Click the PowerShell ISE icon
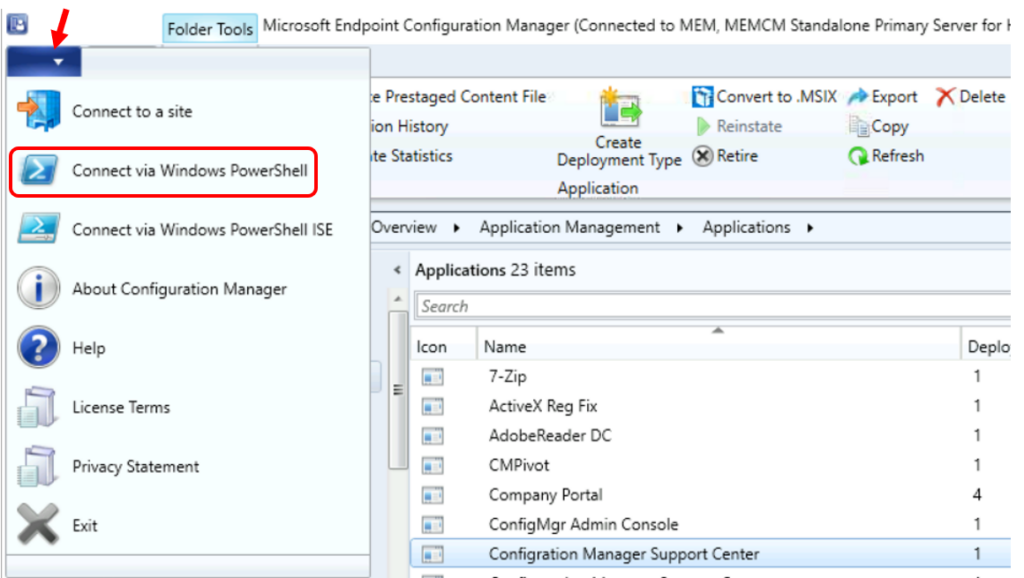Screen dimensions: 1024x578 click(x=39, y=229)
